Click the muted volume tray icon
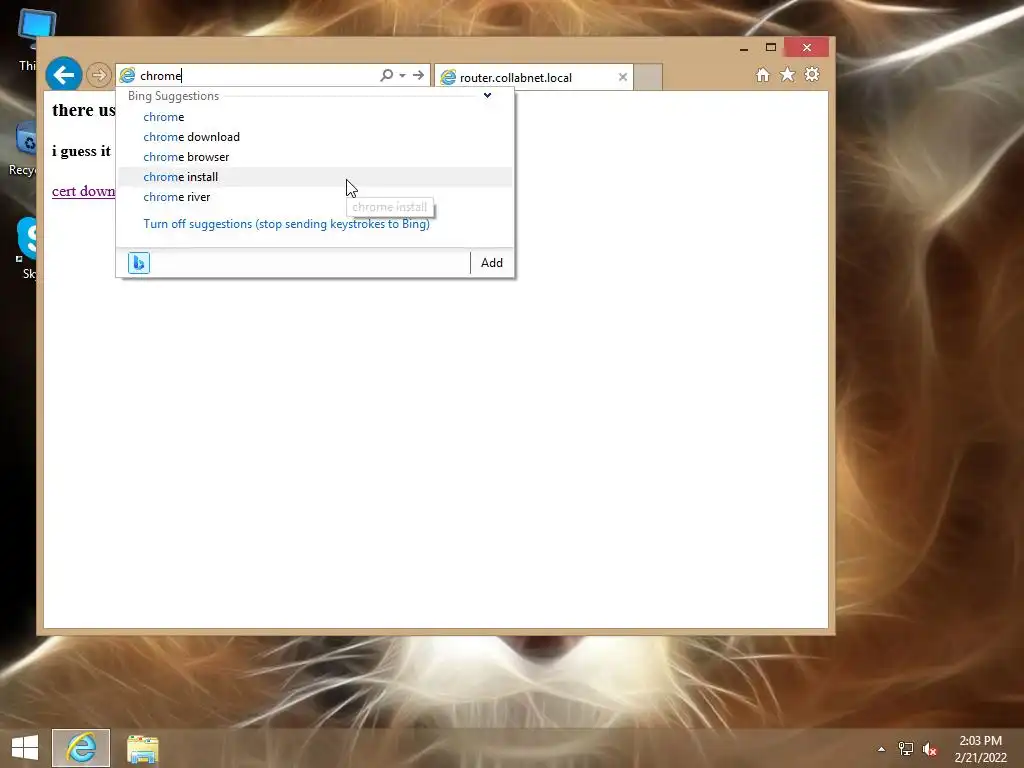The image size is (1024, 768). [x=929, y=749]
